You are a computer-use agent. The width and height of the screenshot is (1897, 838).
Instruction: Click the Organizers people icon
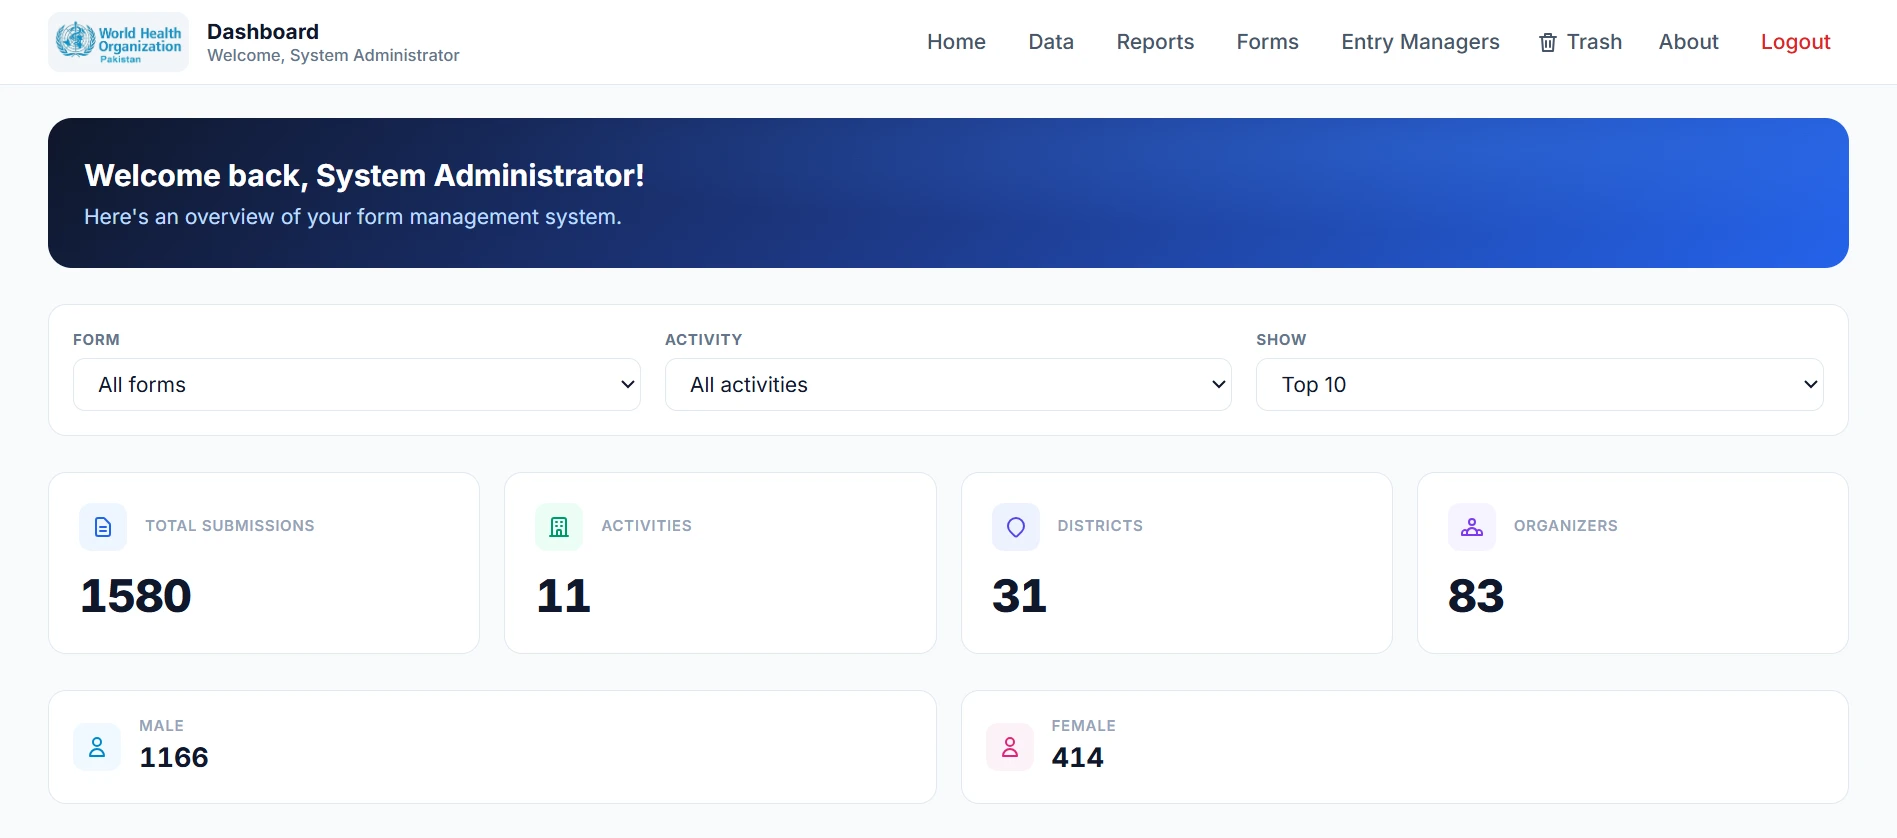point(1472,527)
